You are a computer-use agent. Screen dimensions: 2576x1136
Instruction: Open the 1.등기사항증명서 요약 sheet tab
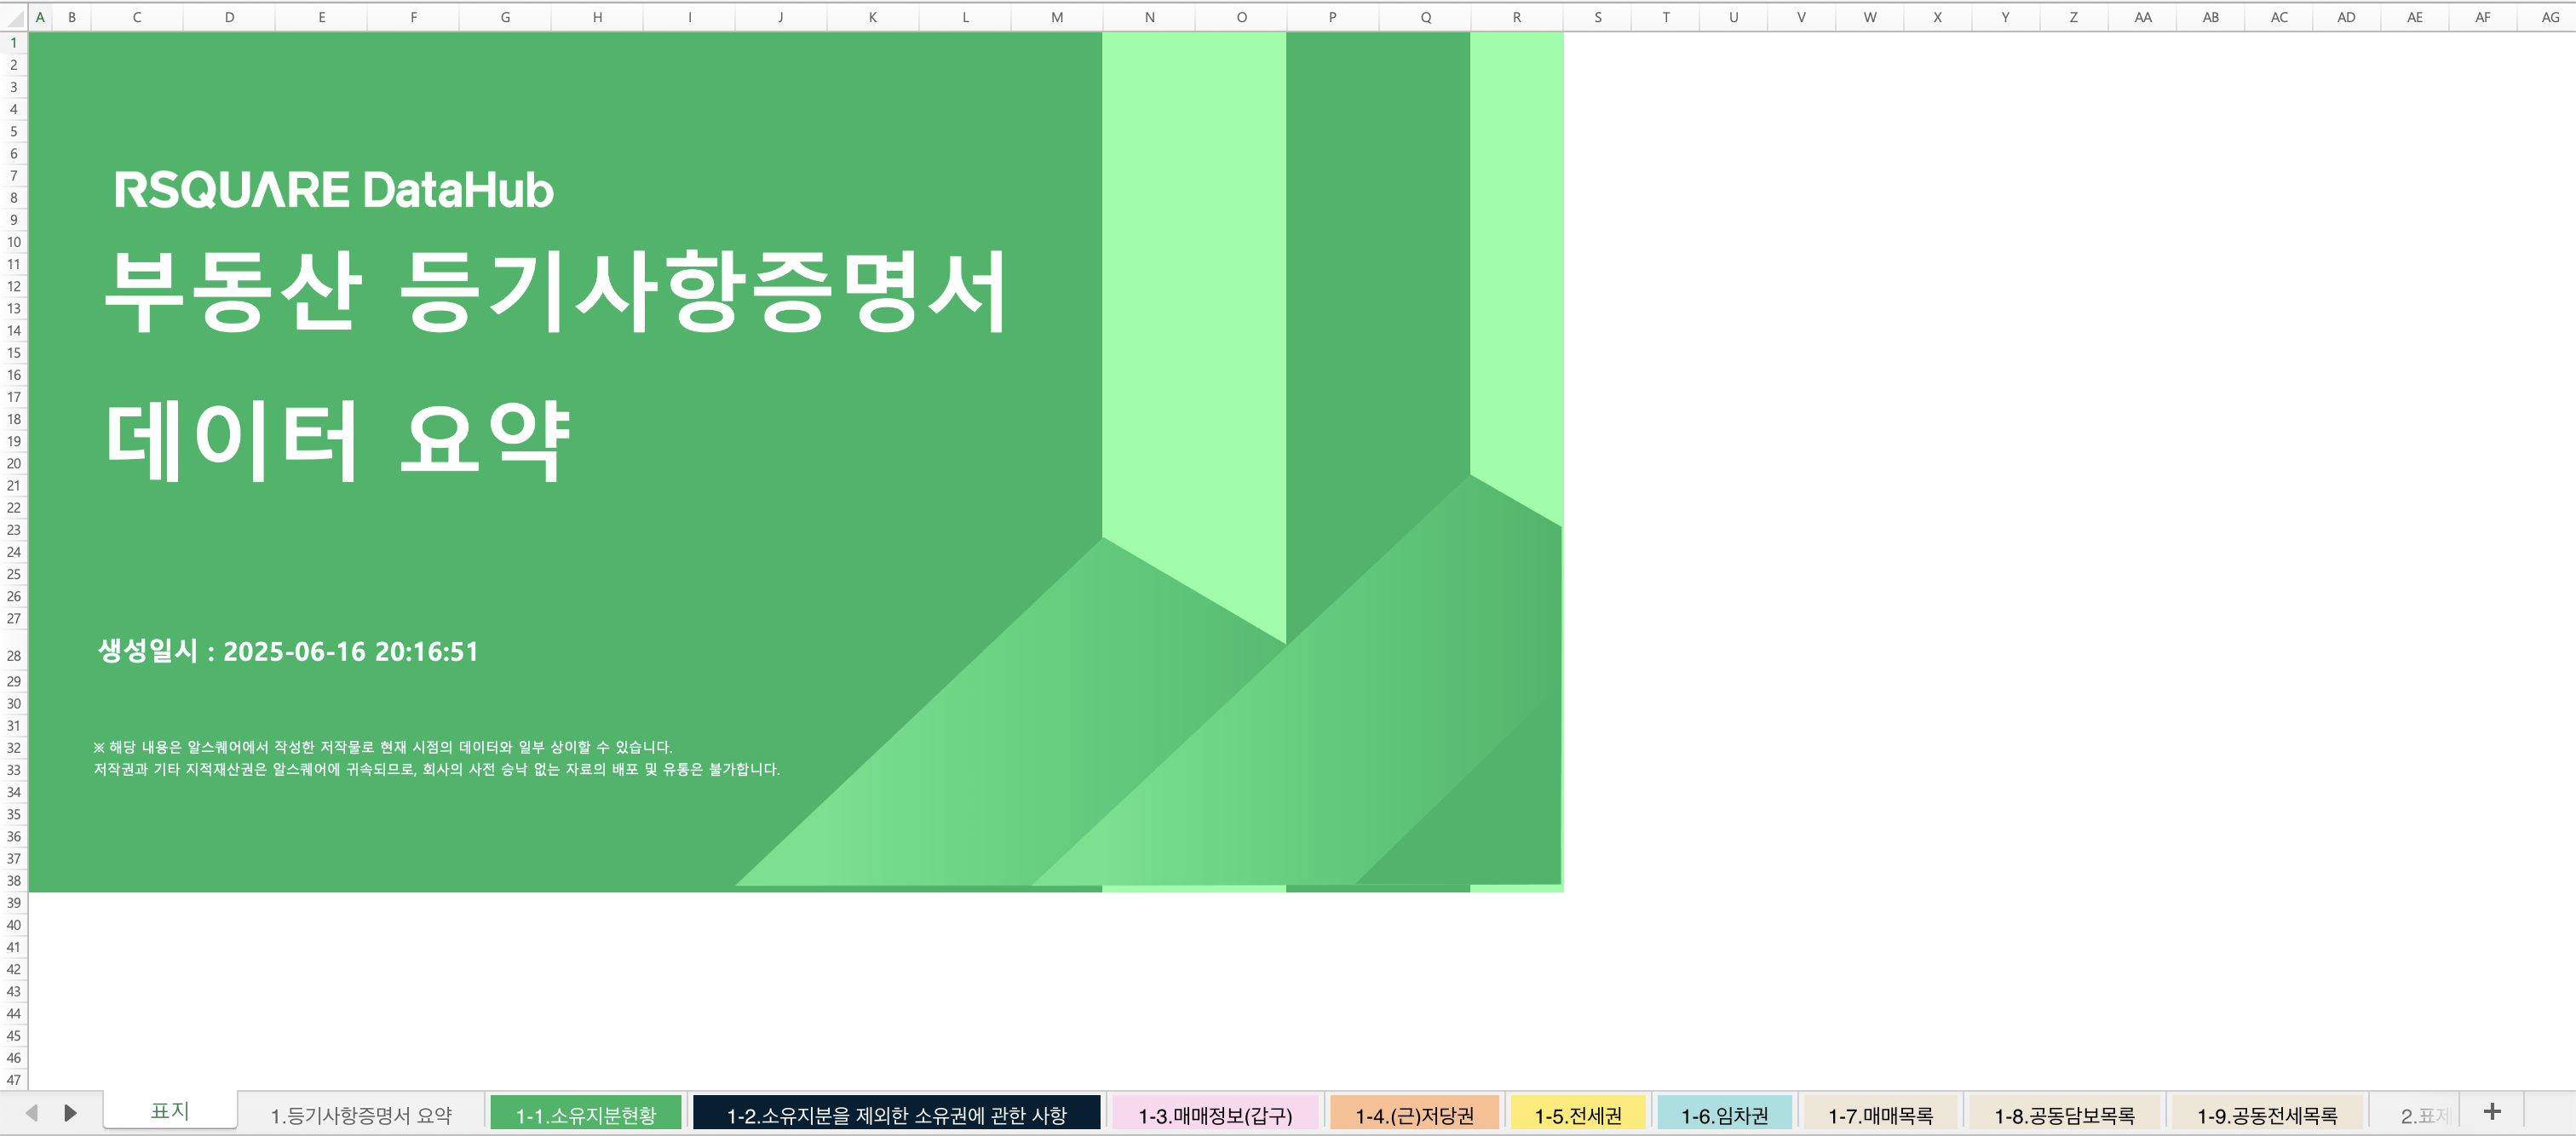[361, 1114]
